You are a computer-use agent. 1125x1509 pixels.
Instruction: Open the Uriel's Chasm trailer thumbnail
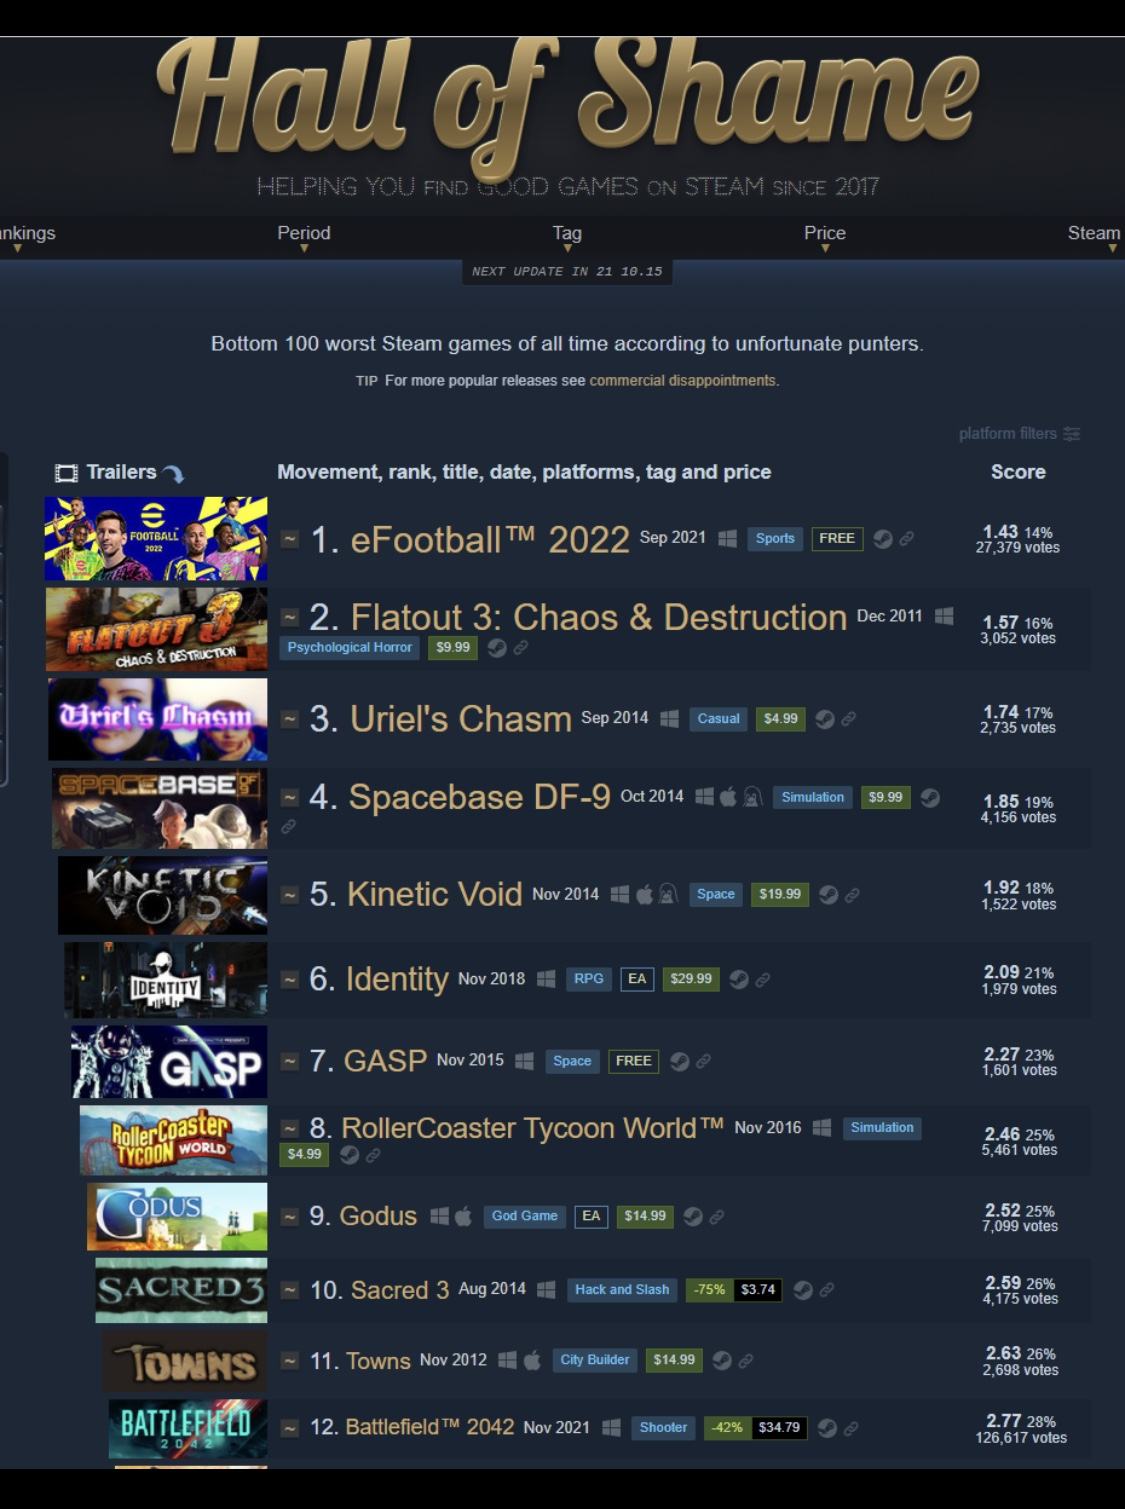coord(158,719)
